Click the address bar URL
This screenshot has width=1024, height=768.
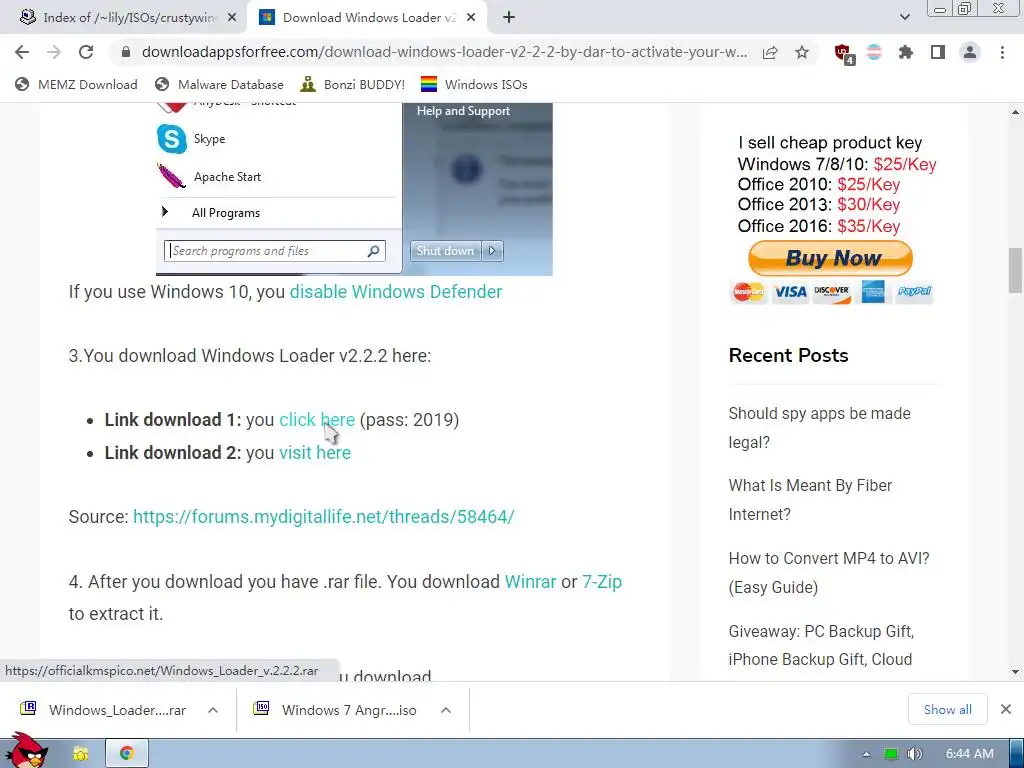pos(444,52)
